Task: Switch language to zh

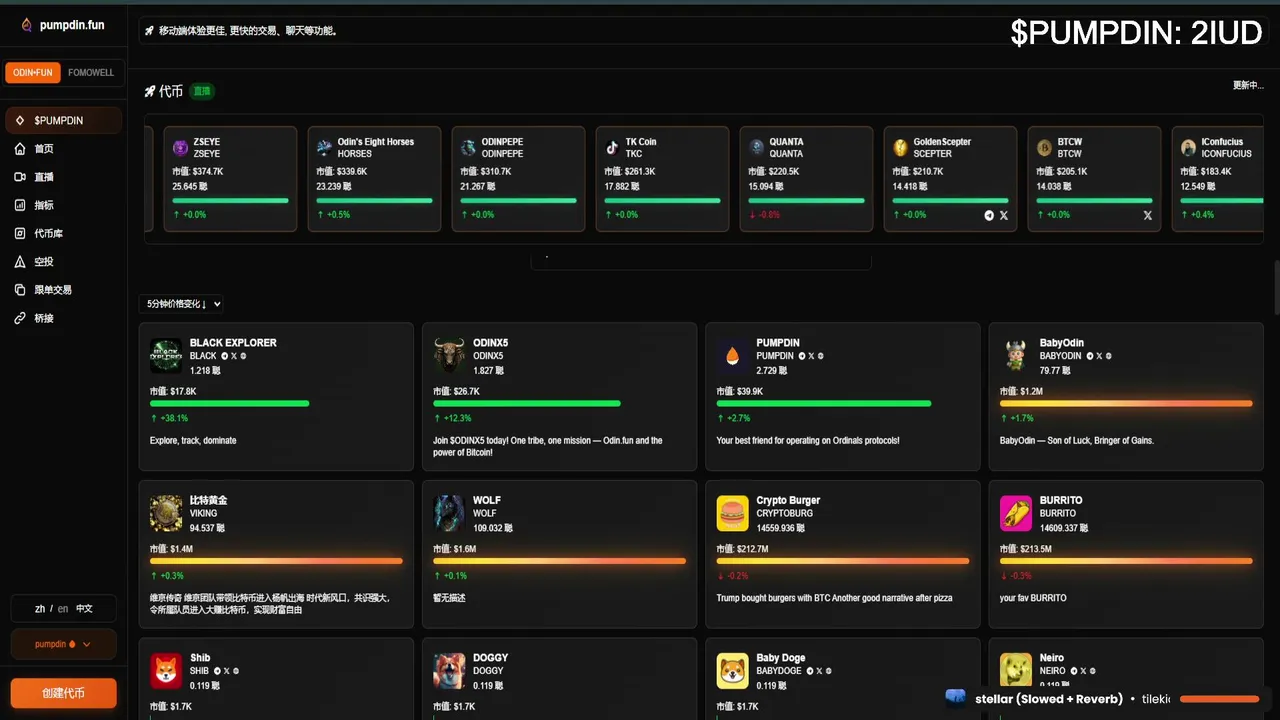Action: 40,608
